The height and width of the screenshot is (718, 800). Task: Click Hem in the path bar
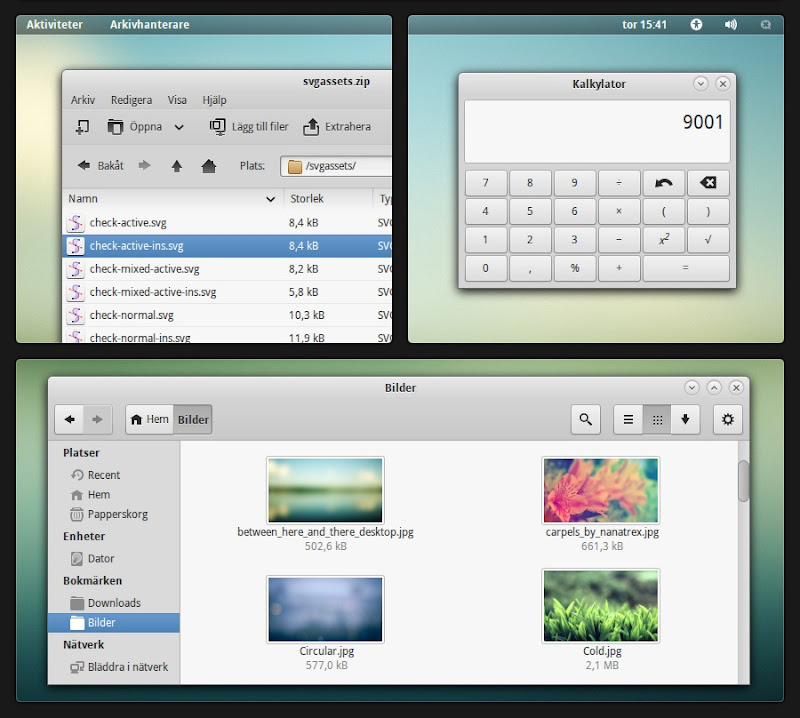click(x=150, y=419)
